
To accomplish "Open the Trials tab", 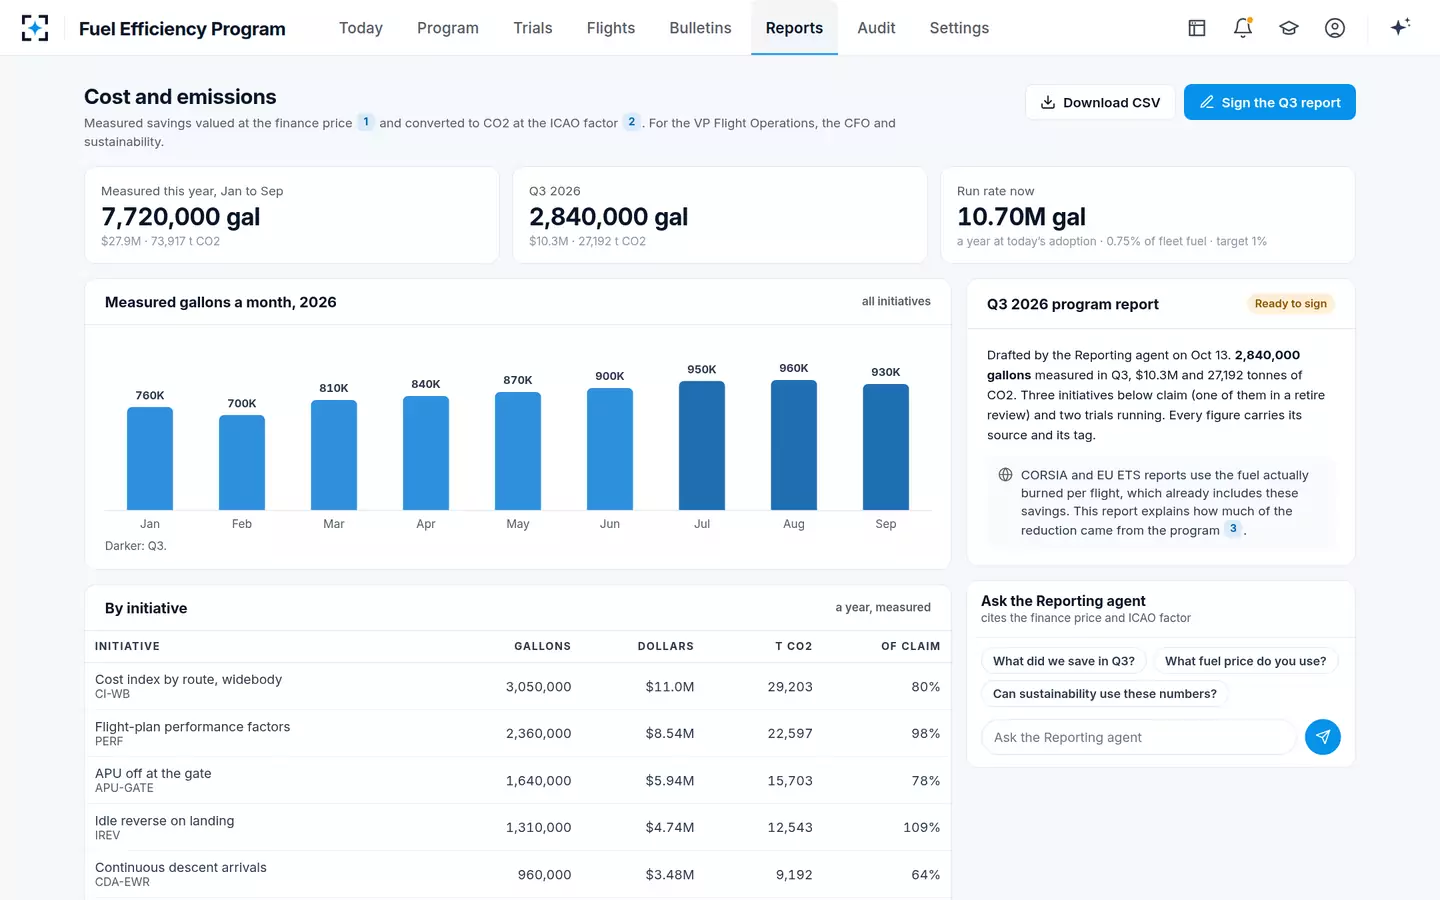I will [x=533, y=28].
